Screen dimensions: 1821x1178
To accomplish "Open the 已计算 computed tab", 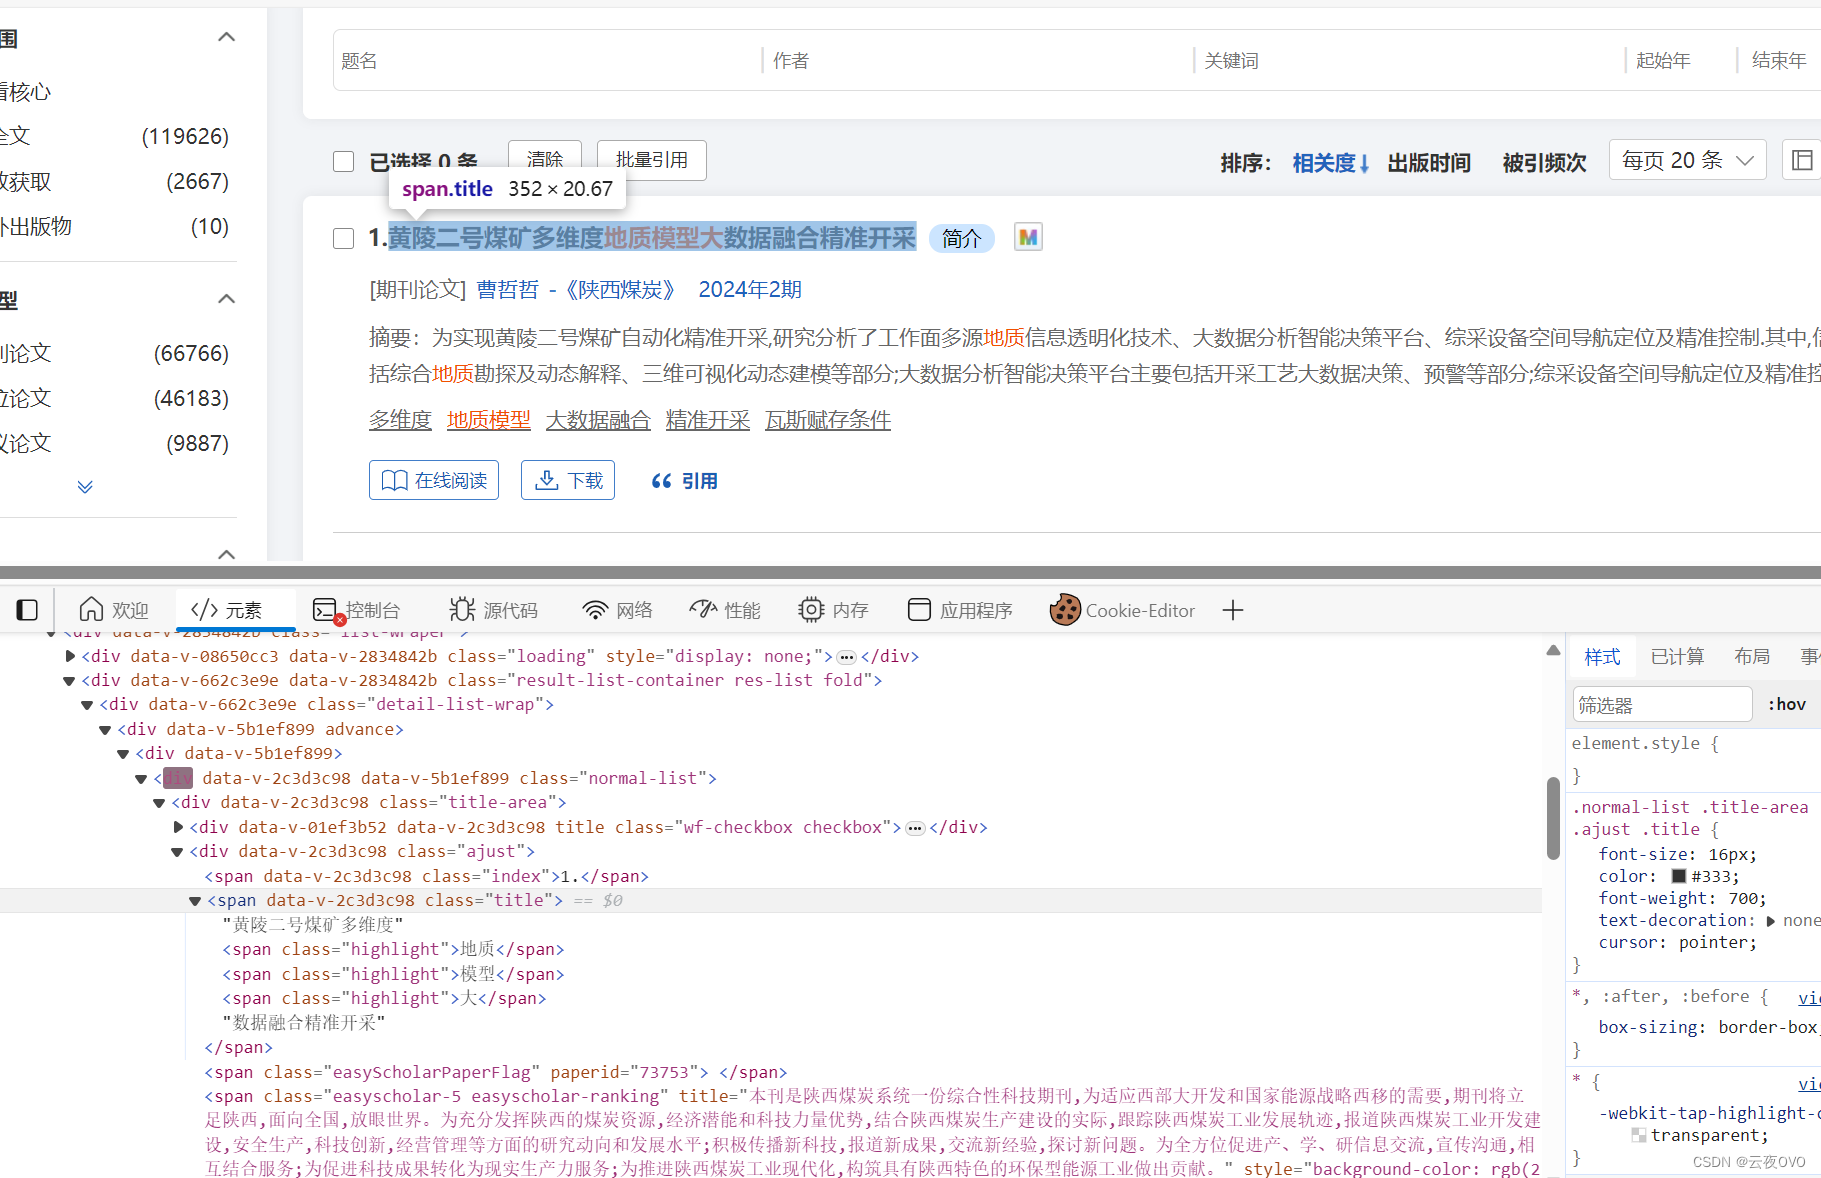I will tap(1677, 656).
